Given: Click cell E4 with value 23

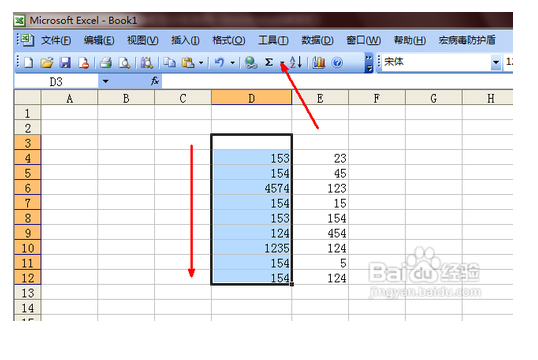Looking at the screenshot, I should [320, 158].
